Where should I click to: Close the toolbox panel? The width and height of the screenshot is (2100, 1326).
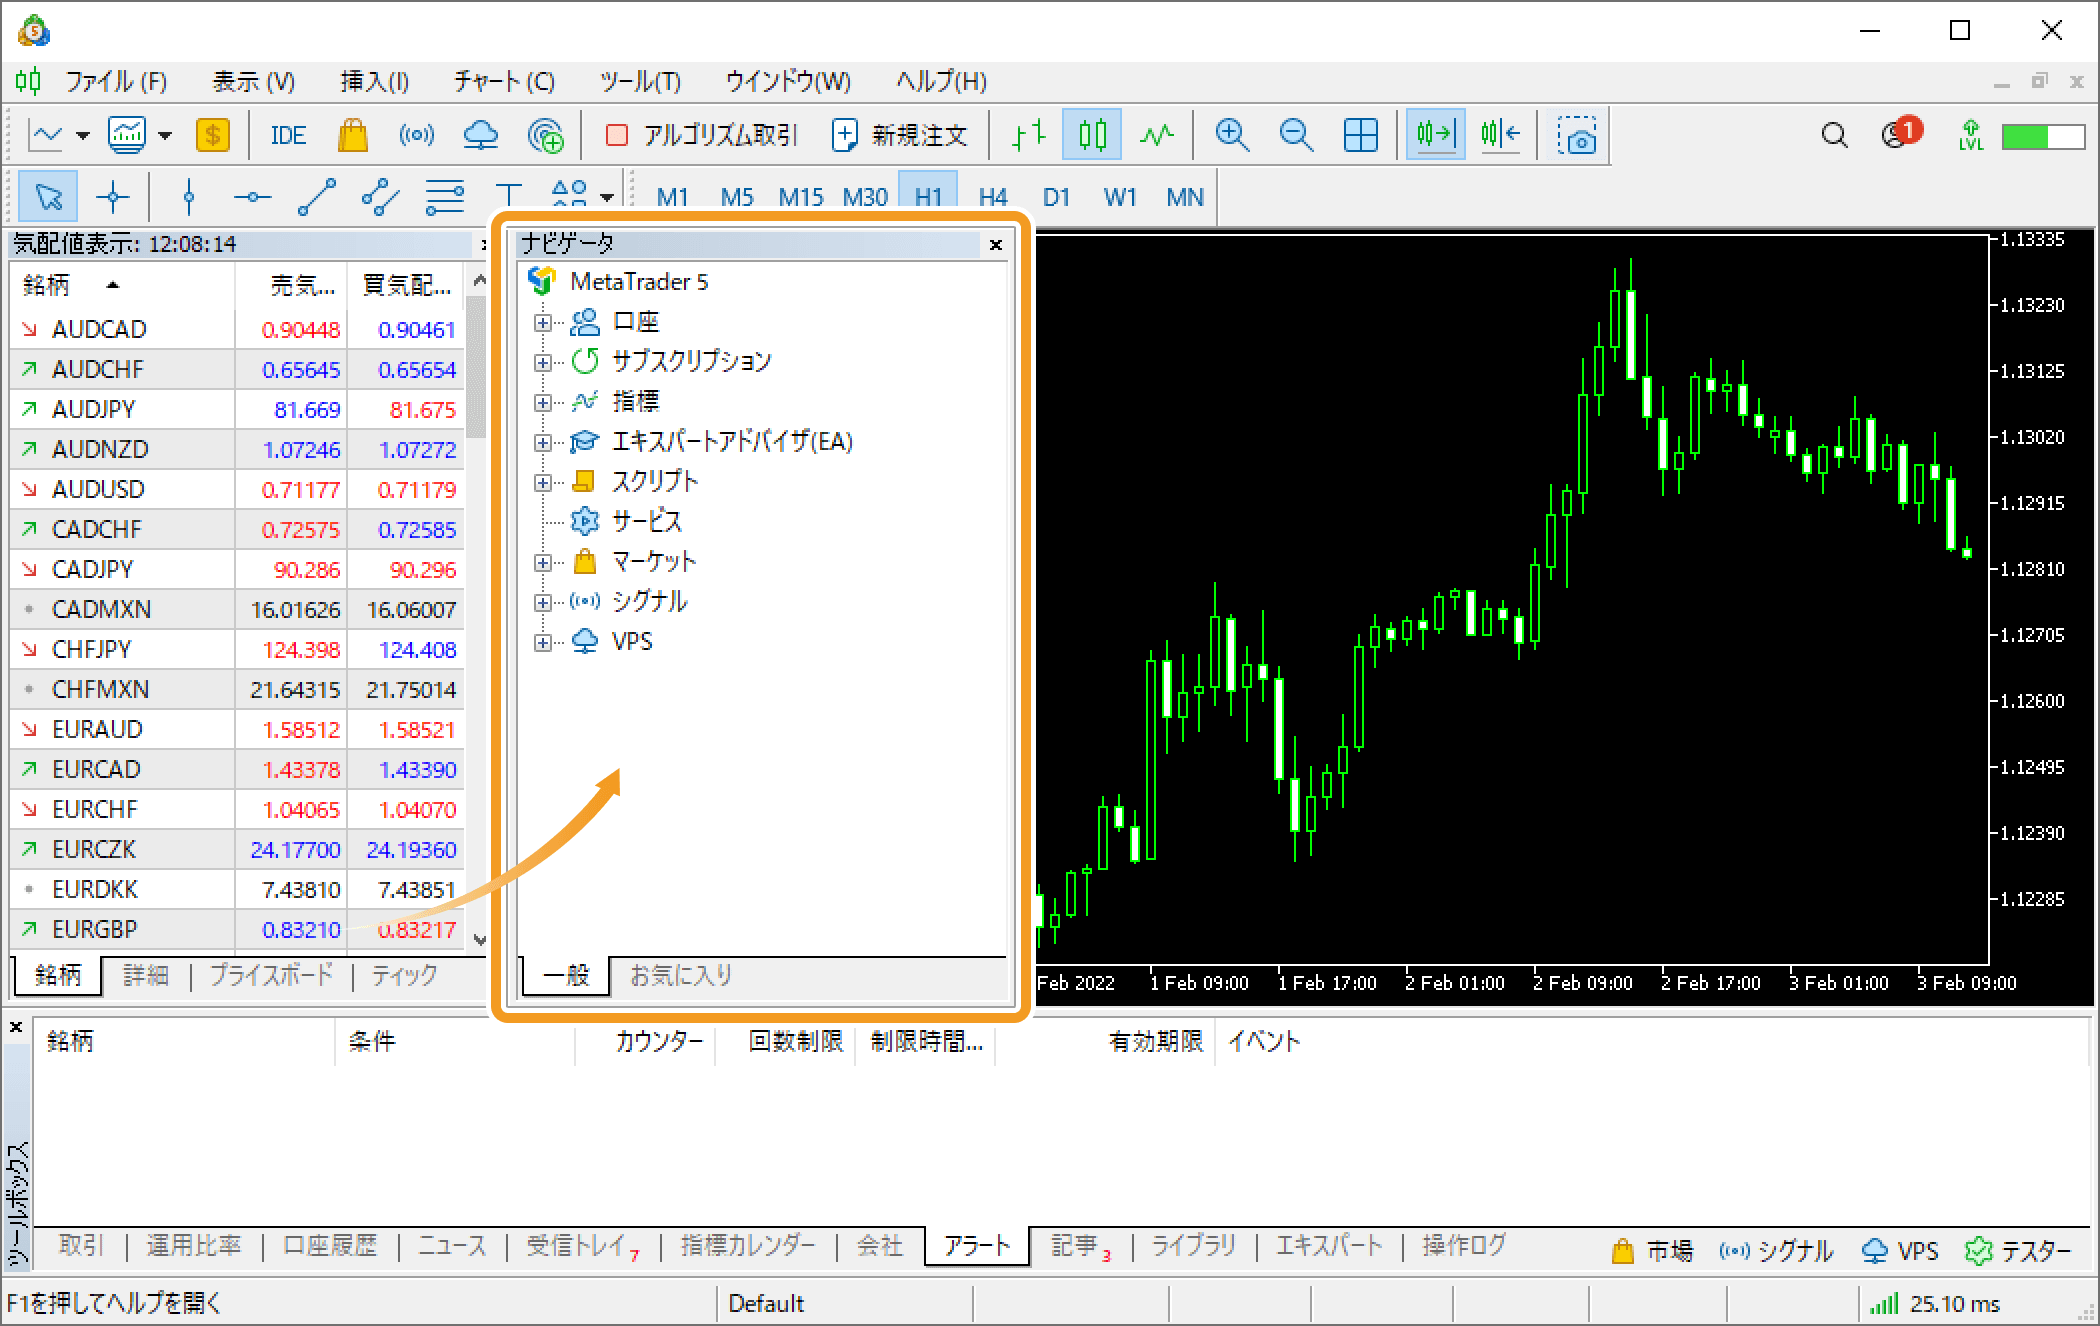[16, 1027]
